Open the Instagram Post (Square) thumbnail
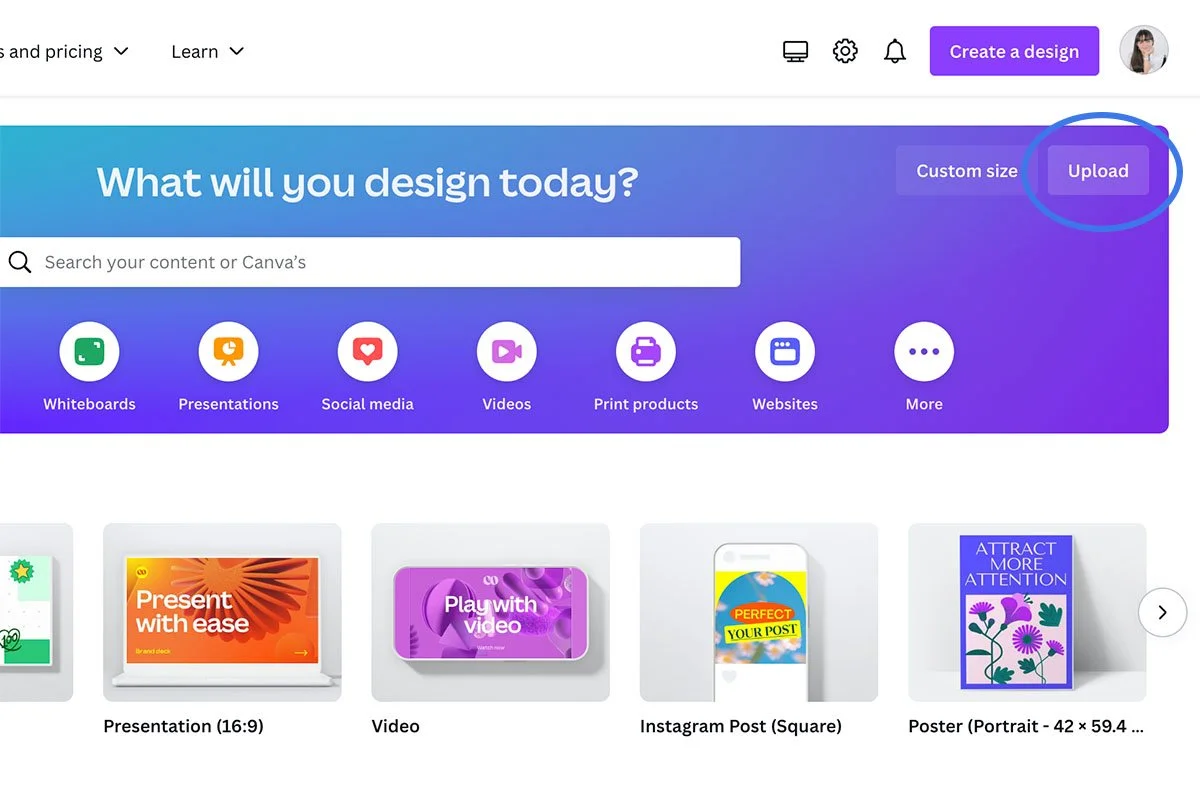The image size is (1200, 800). pyautogui.click(x=759, y=612)
